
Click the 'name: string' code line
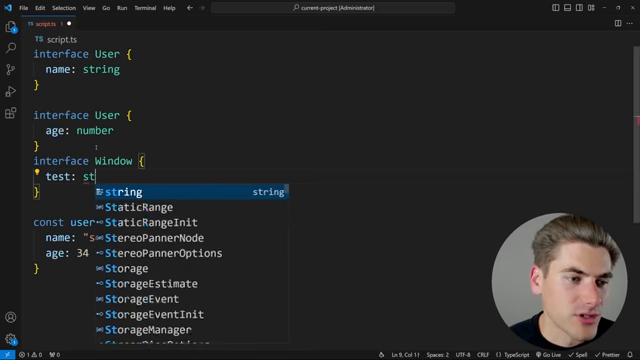click(82, 69)
